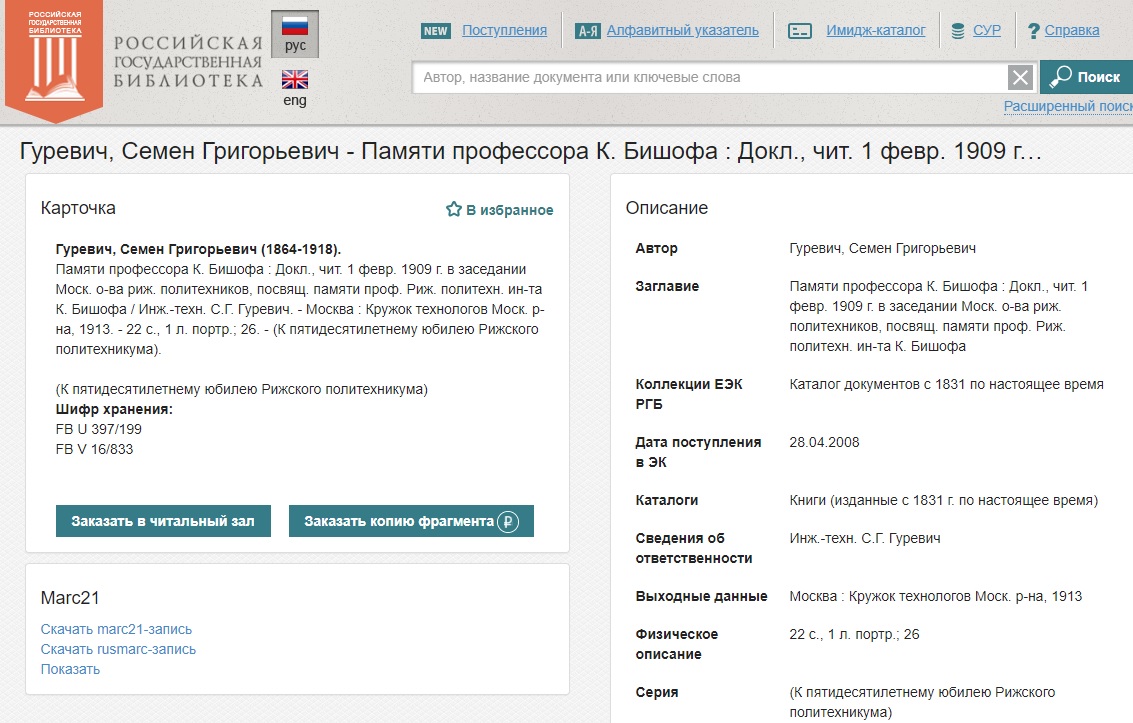Click the А-Я alphabetical index icon
The height and width of the screenshot is (723, 1133).
(588, 31)
